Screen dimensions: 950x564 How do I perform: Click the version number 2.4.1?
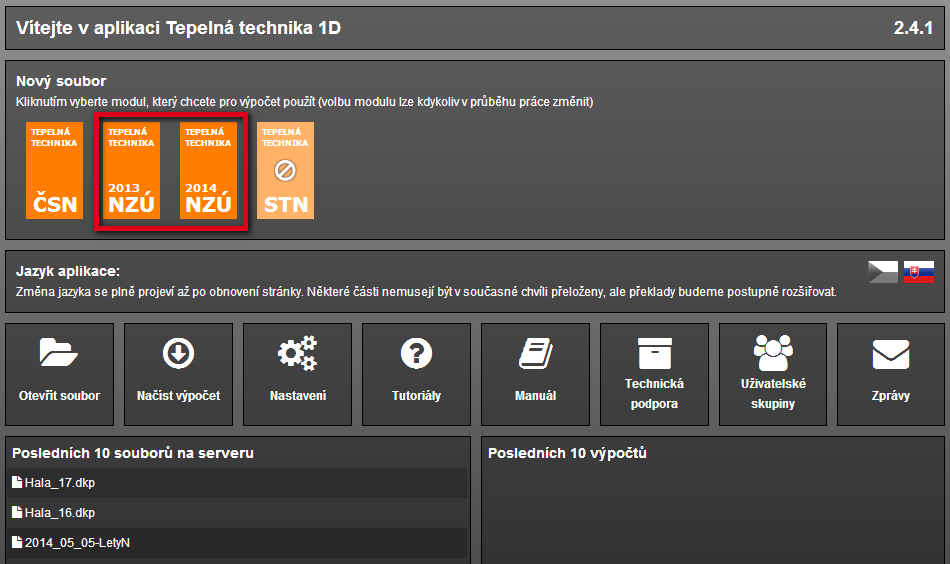(913, 28)
